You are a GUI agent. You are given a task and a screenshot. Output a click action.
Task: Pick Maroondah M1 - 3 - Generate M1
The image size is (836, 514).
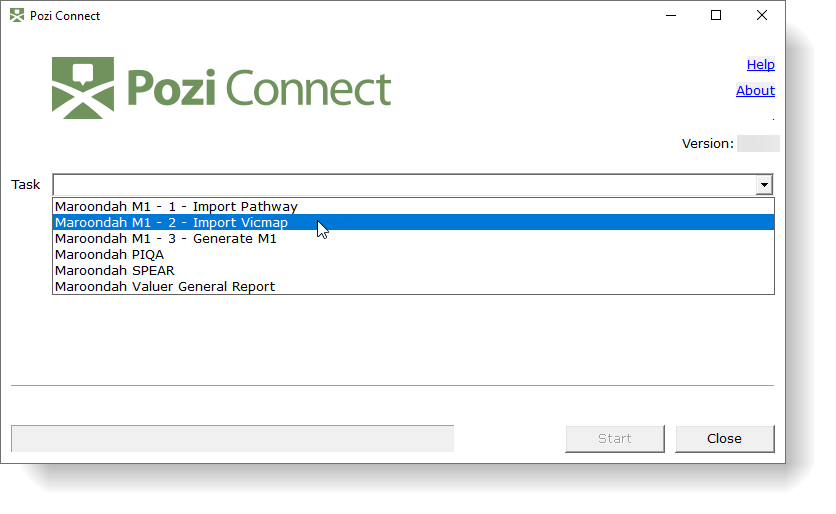166,239
